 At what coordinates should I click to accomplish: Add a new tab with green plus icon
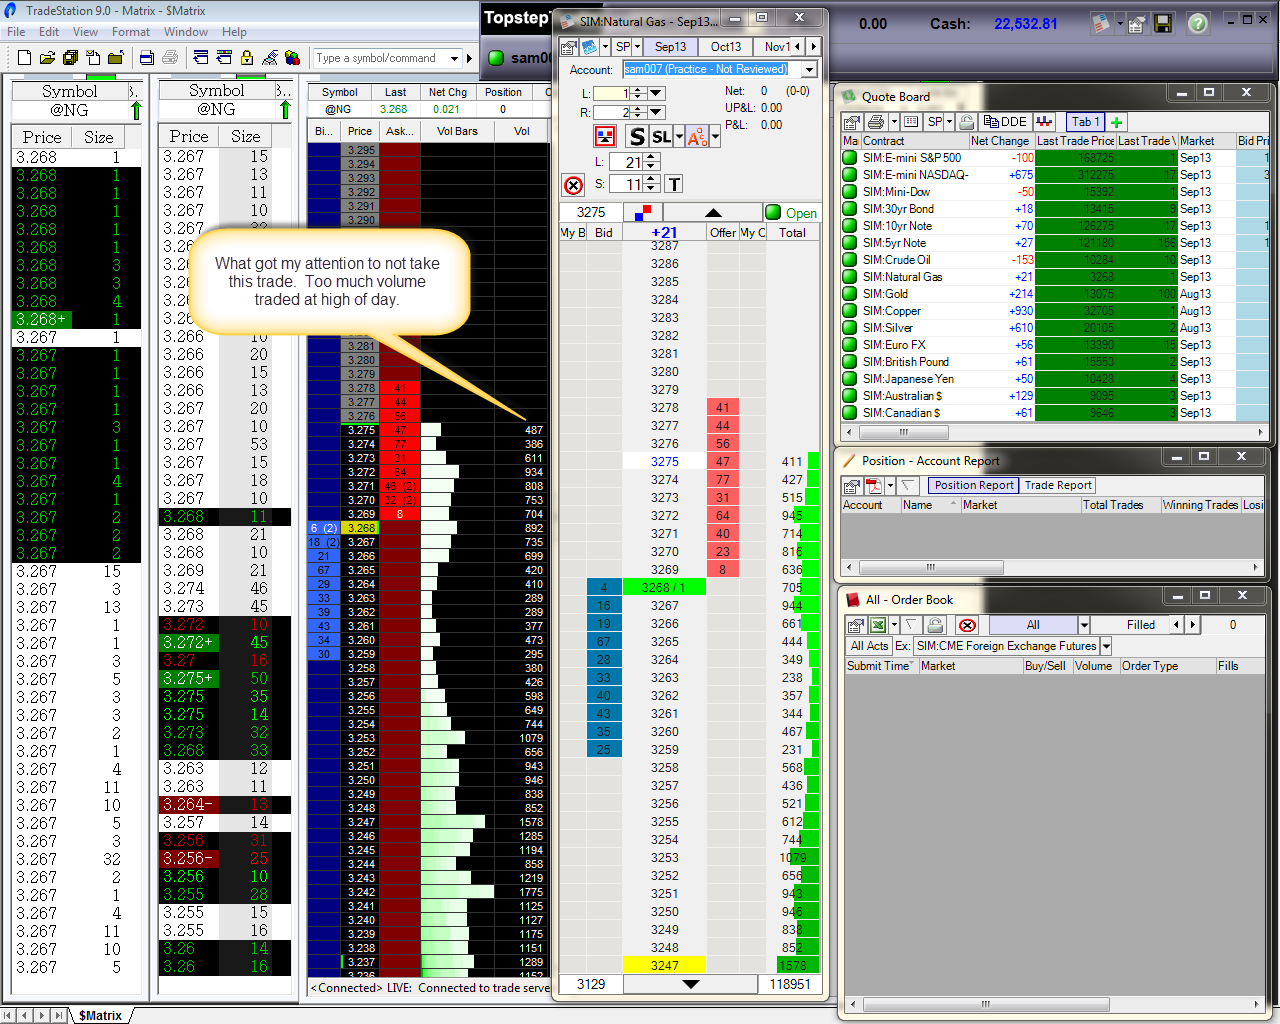coord(1116,122)
